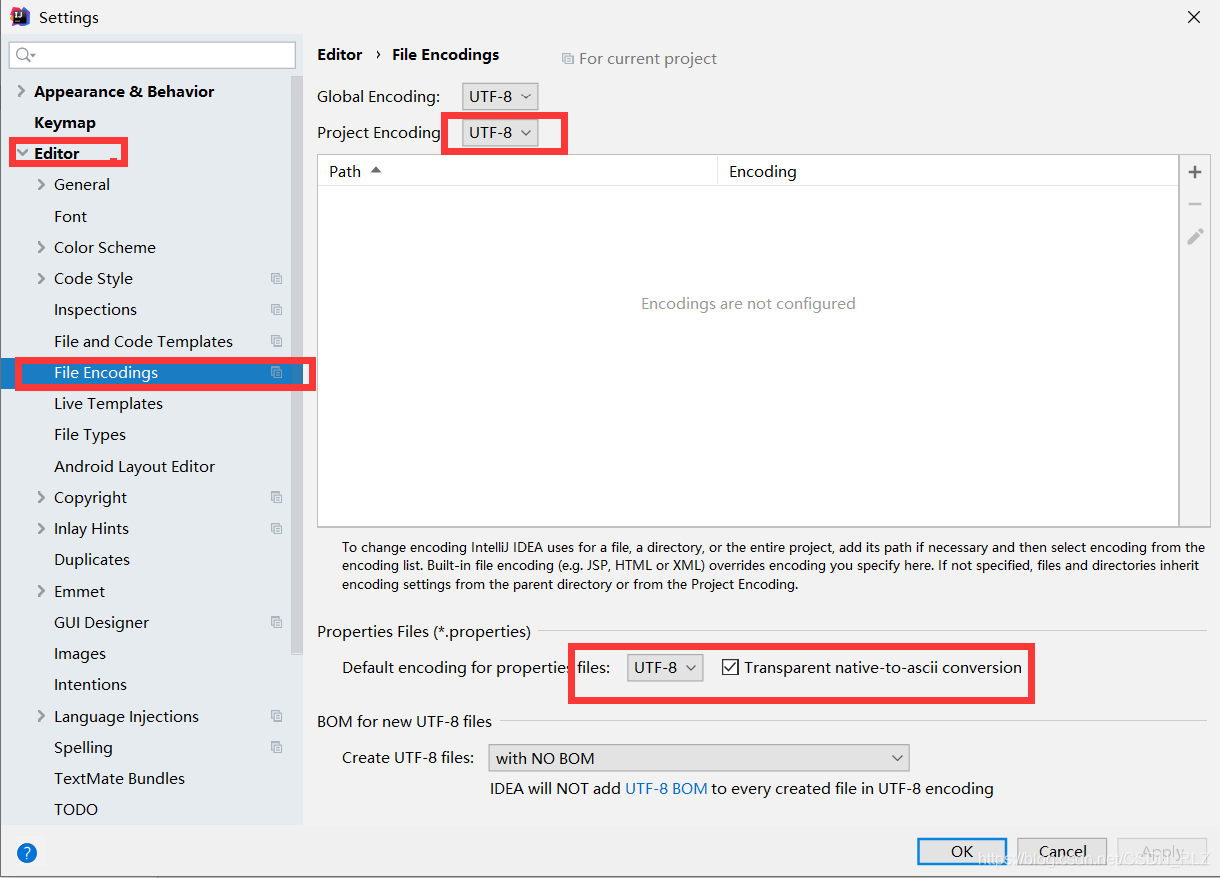Click the edit pencil icon beside table
This screenshot has width=1220, height=878.
pos(1195,236)
